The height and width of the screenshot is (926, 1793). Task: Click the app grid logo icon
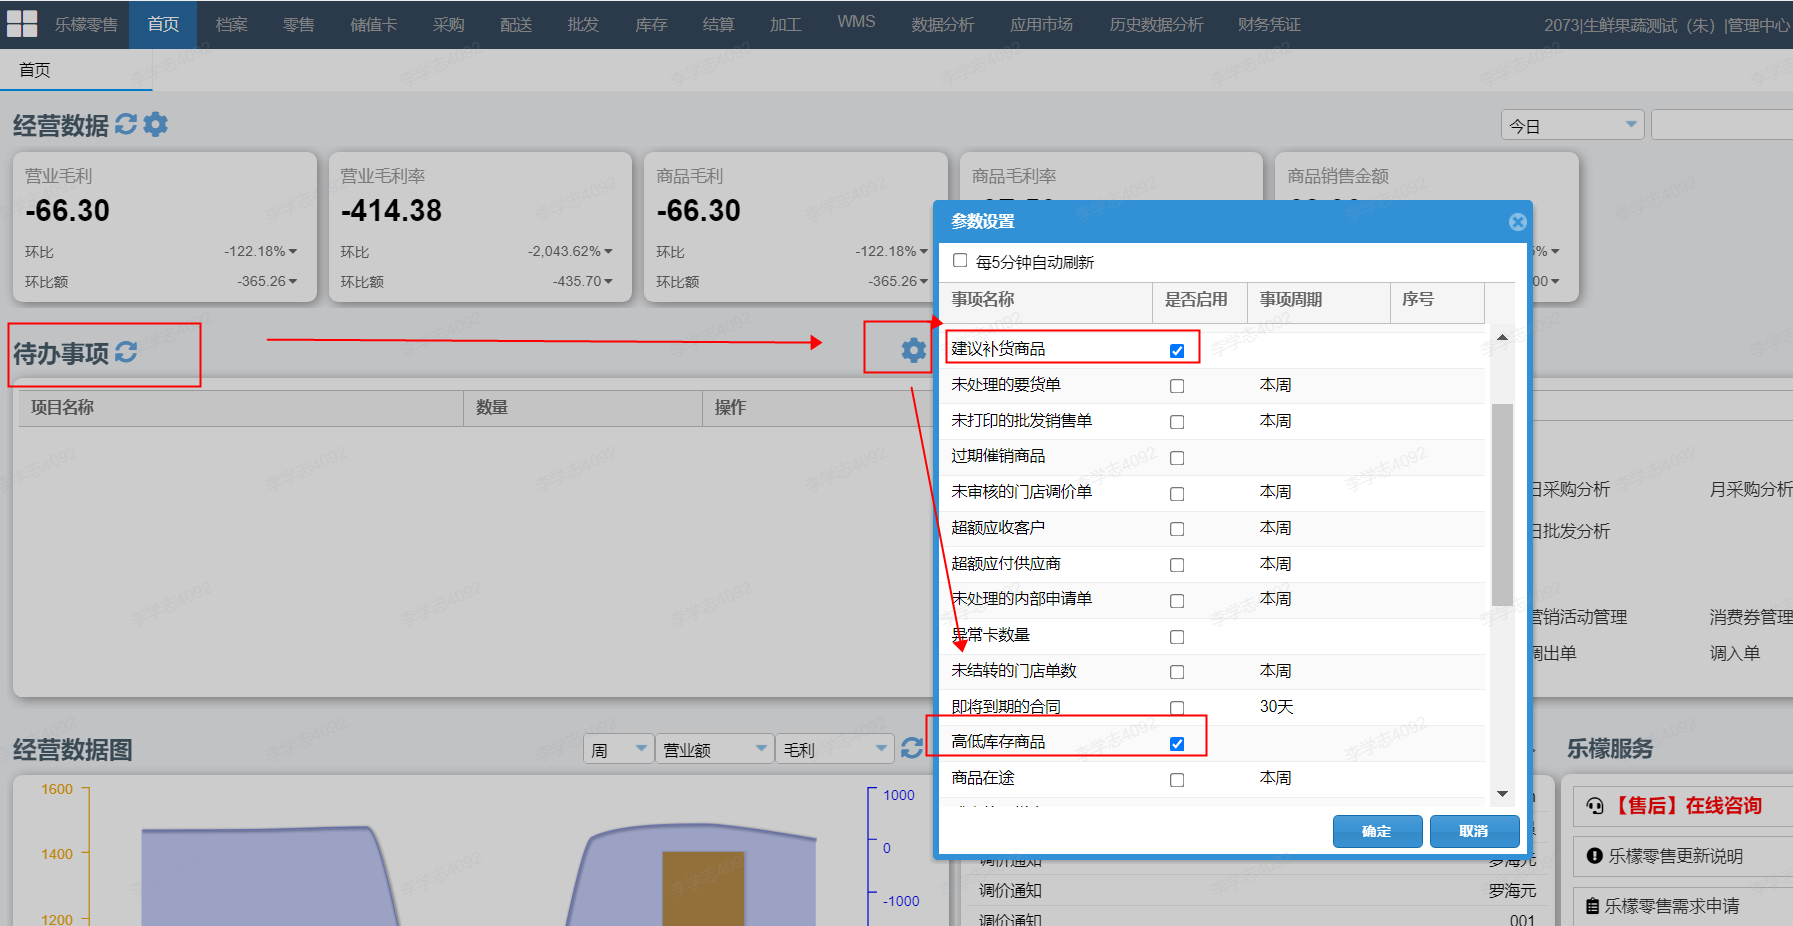click(22, 24)
